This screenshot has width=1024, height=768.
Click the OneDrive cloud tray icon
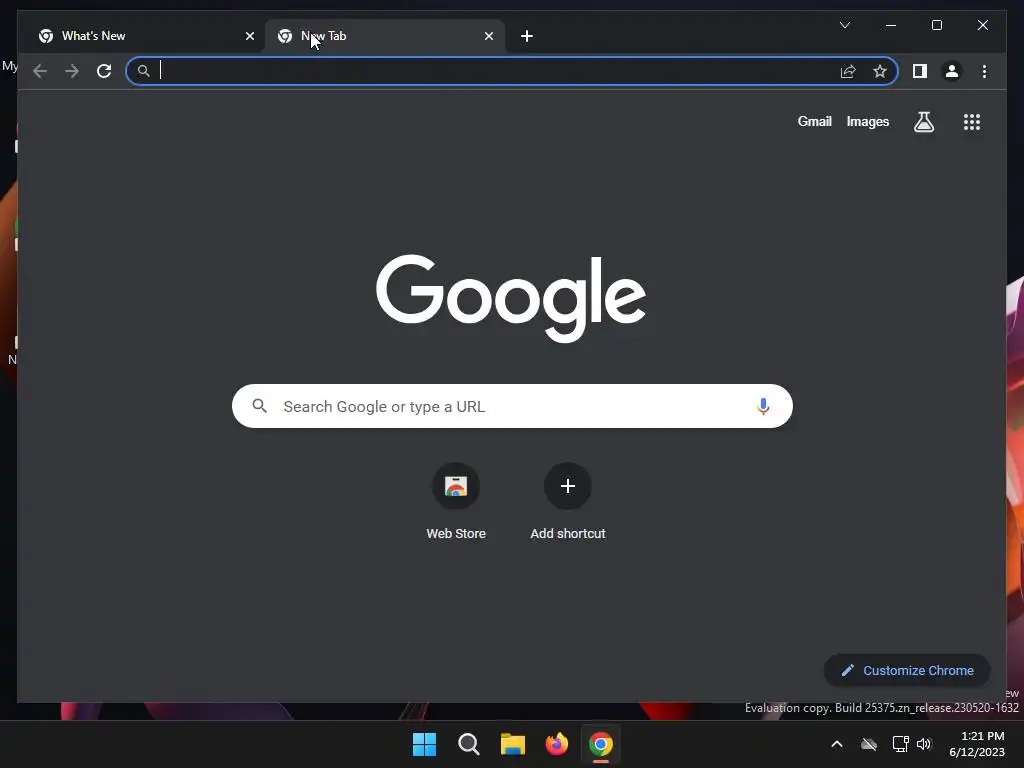pos(869,744)
